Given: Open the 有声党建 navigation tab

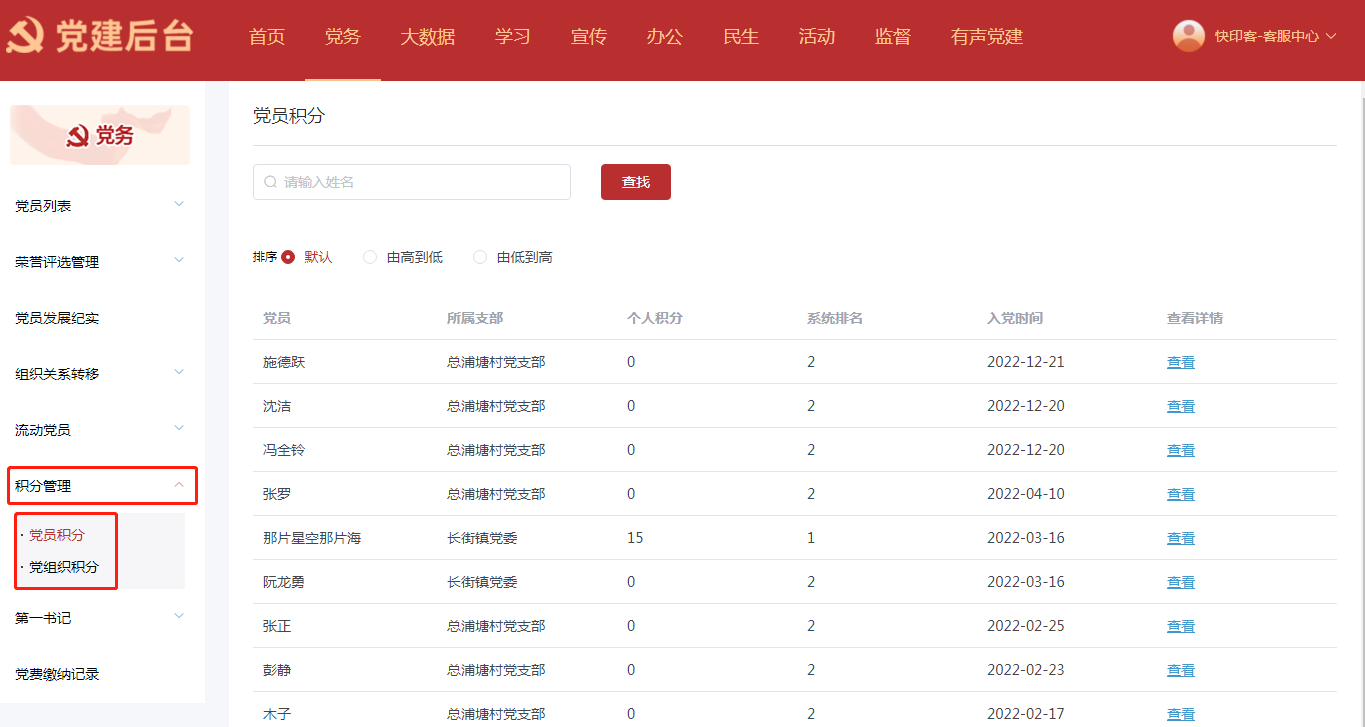Looking at the screenshot, I should (x=986, y=37).
